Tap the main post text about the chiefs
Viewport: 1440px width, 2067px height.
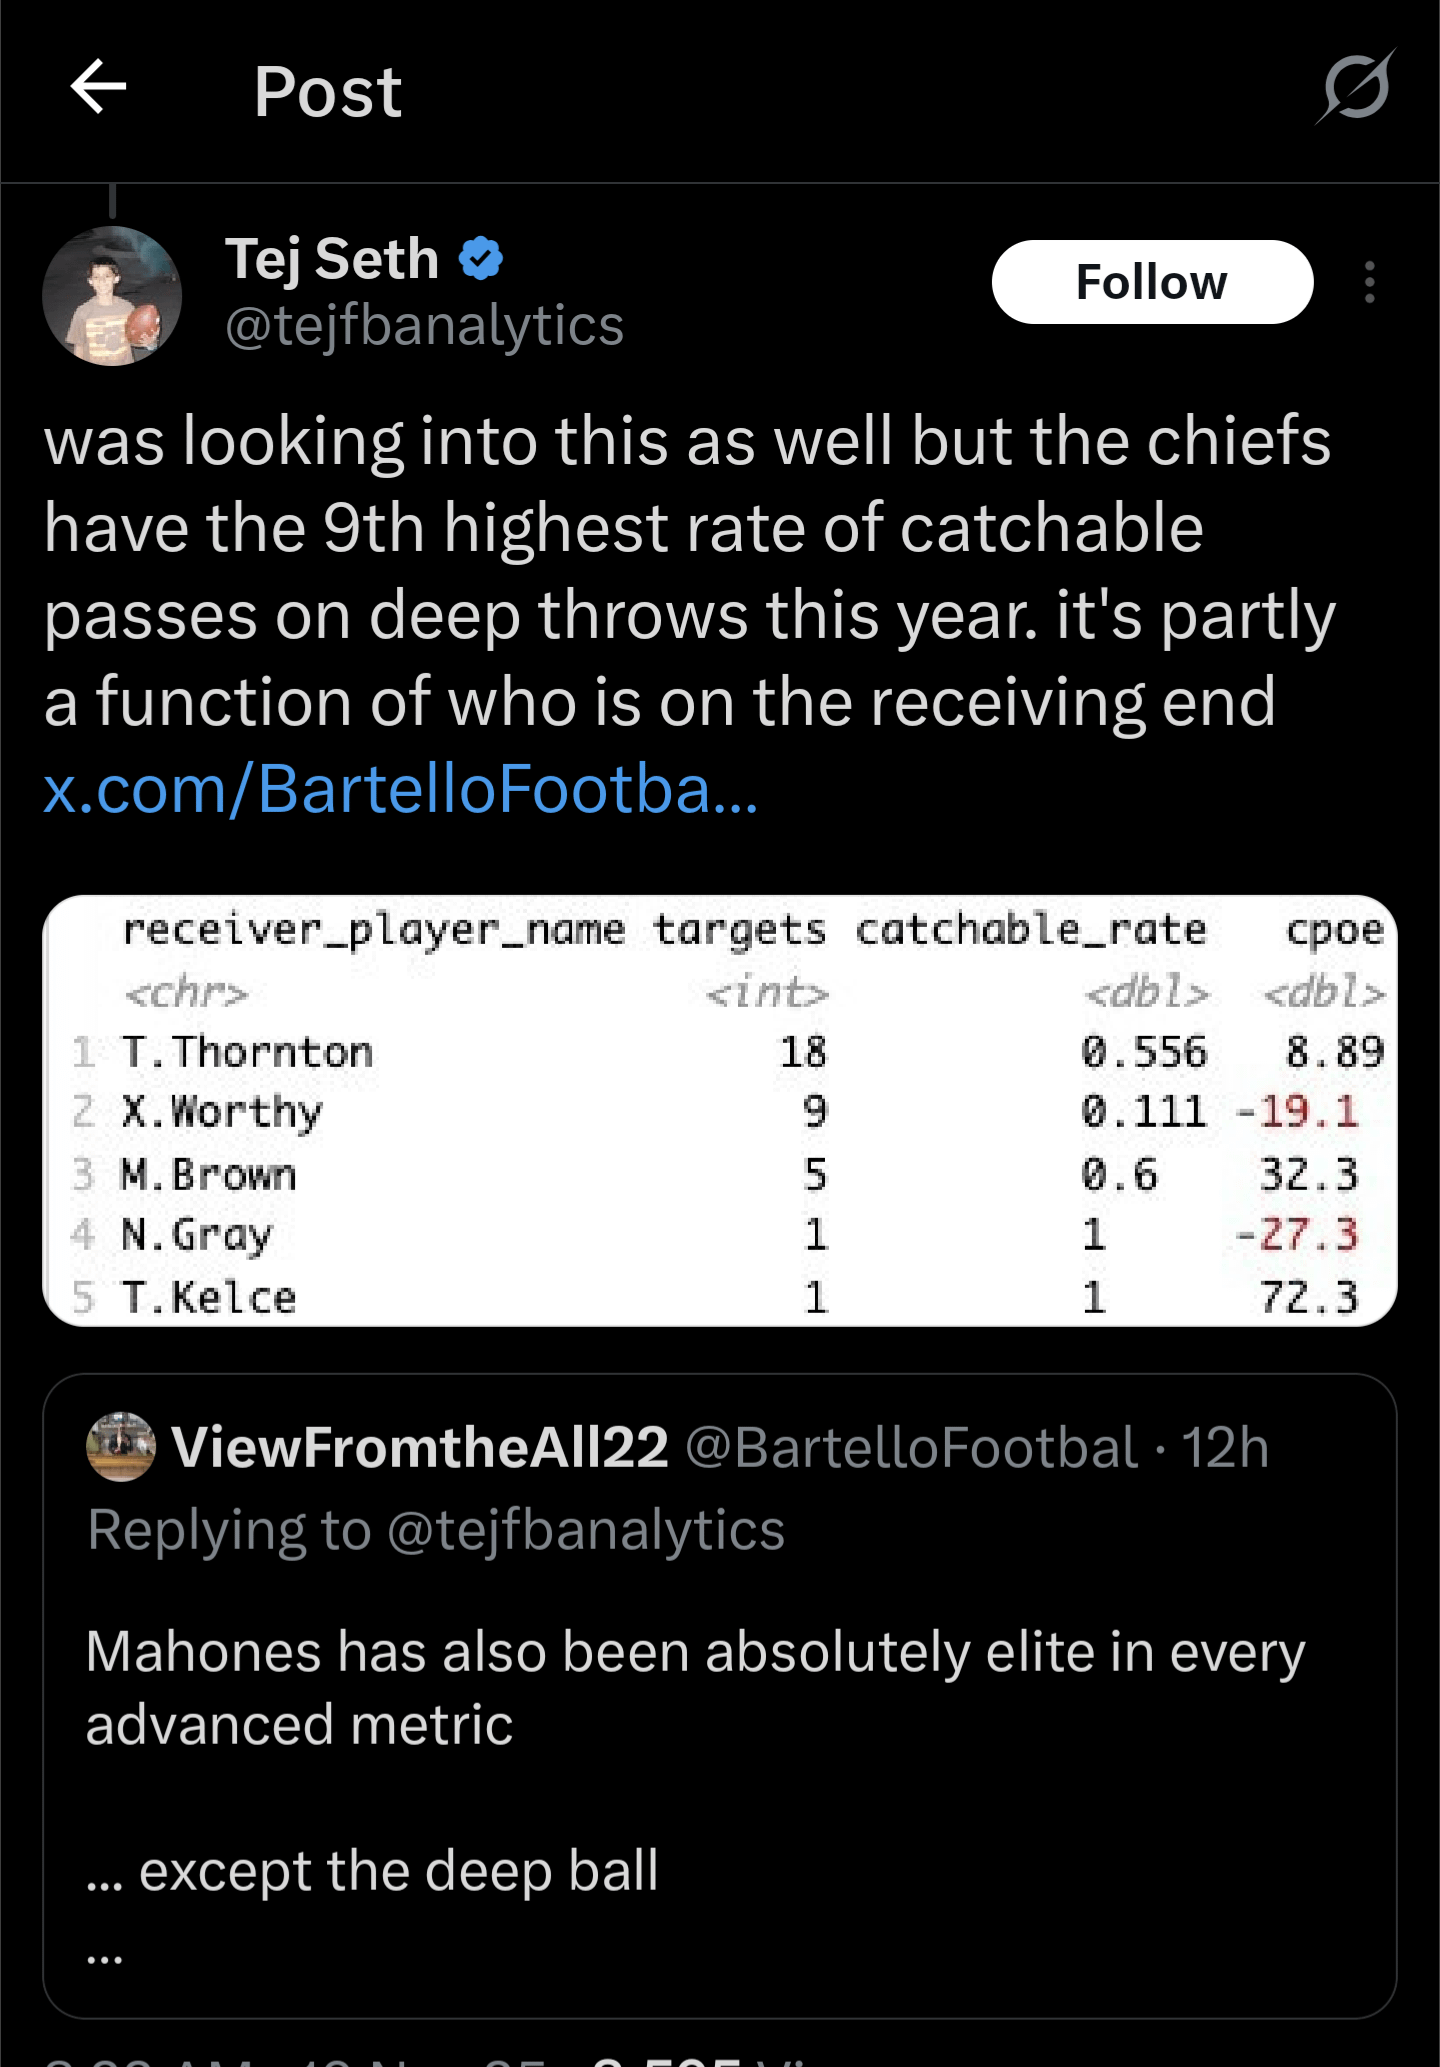(x=690, y=570)
